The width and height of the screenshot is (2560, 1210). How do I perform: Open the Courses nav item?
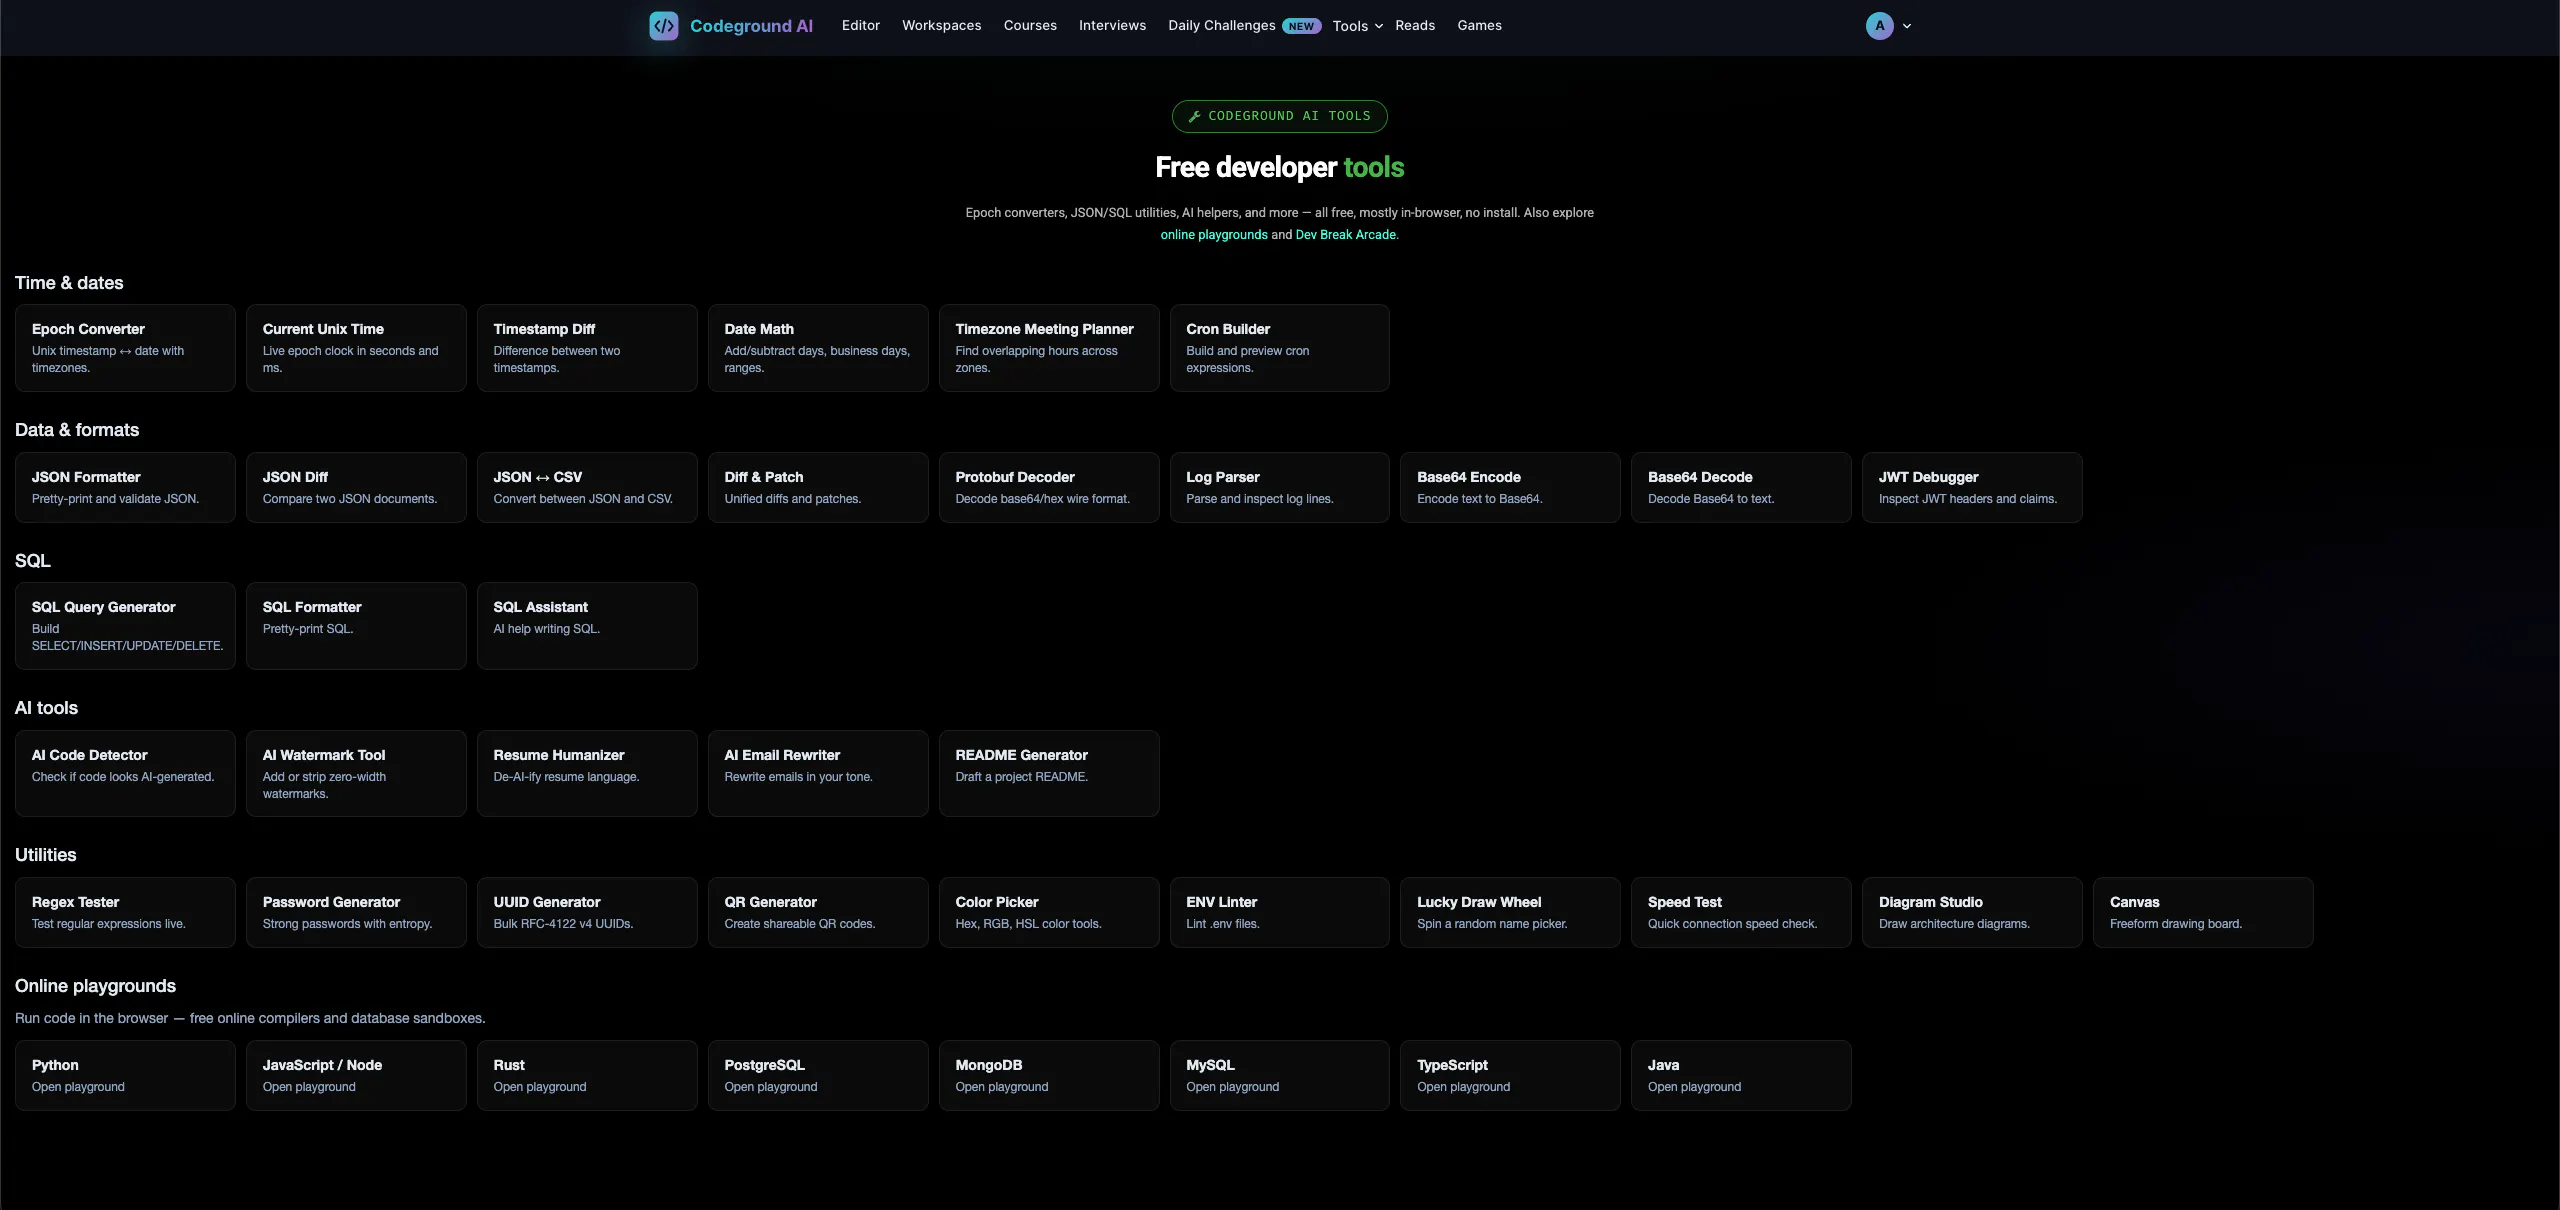point(1030,25)
